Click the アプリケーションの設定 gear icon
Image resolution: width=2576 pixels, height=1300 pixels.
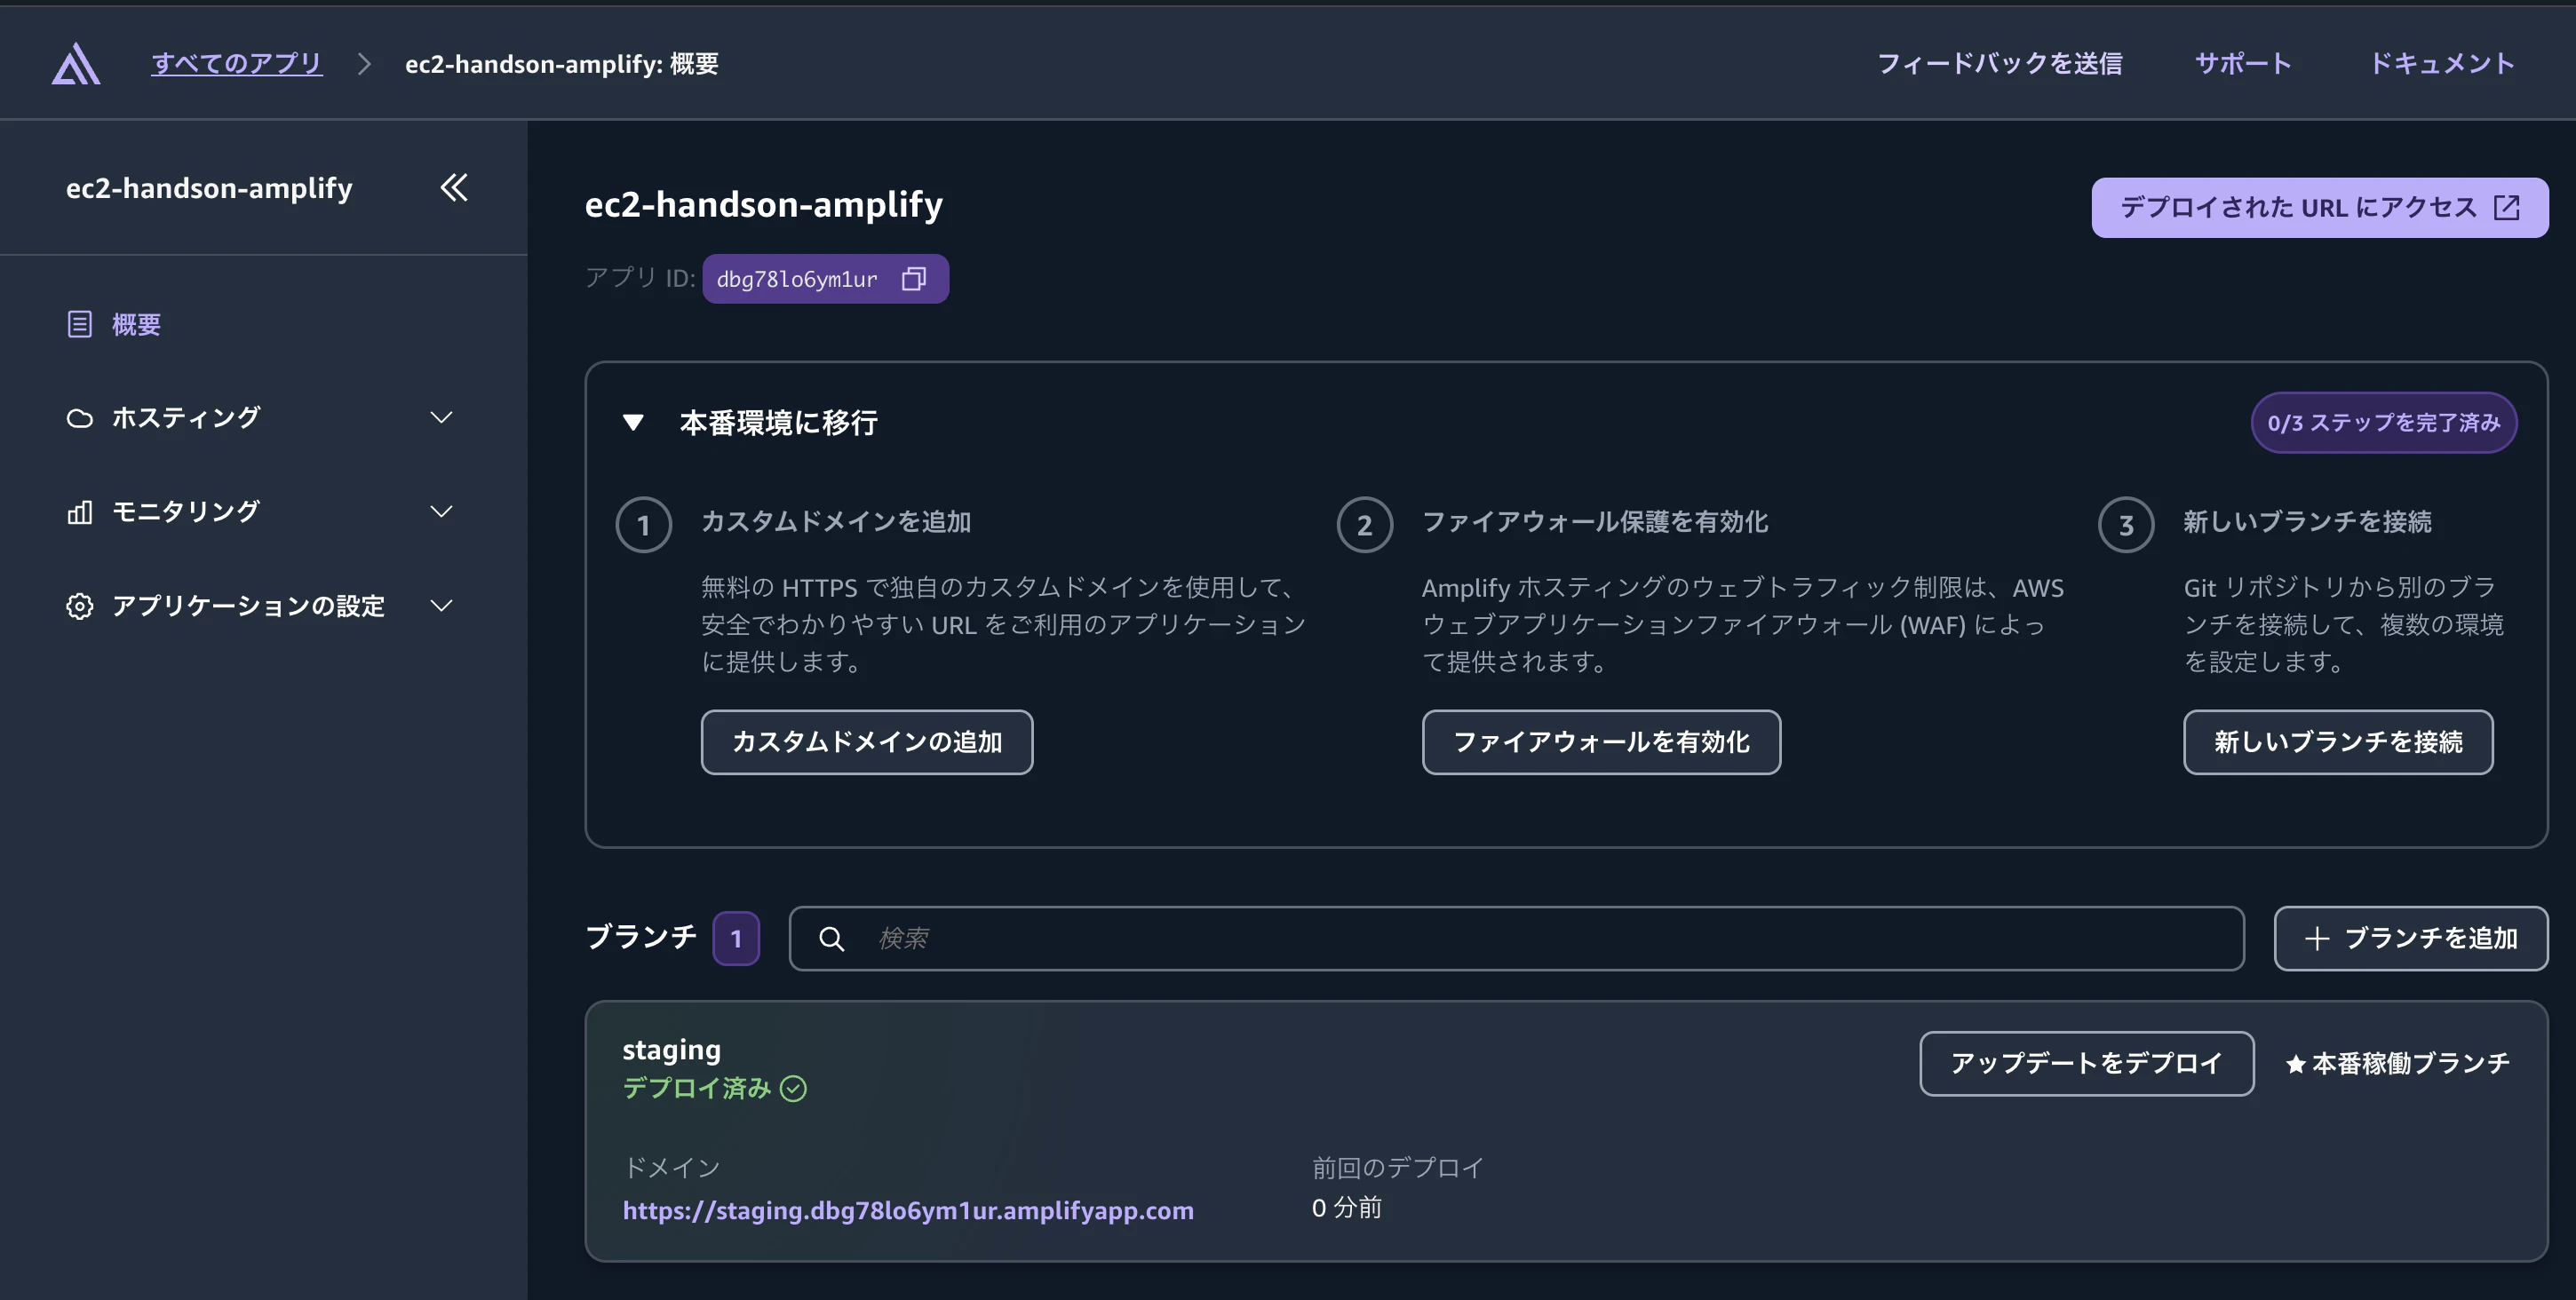tap(80, 606)
